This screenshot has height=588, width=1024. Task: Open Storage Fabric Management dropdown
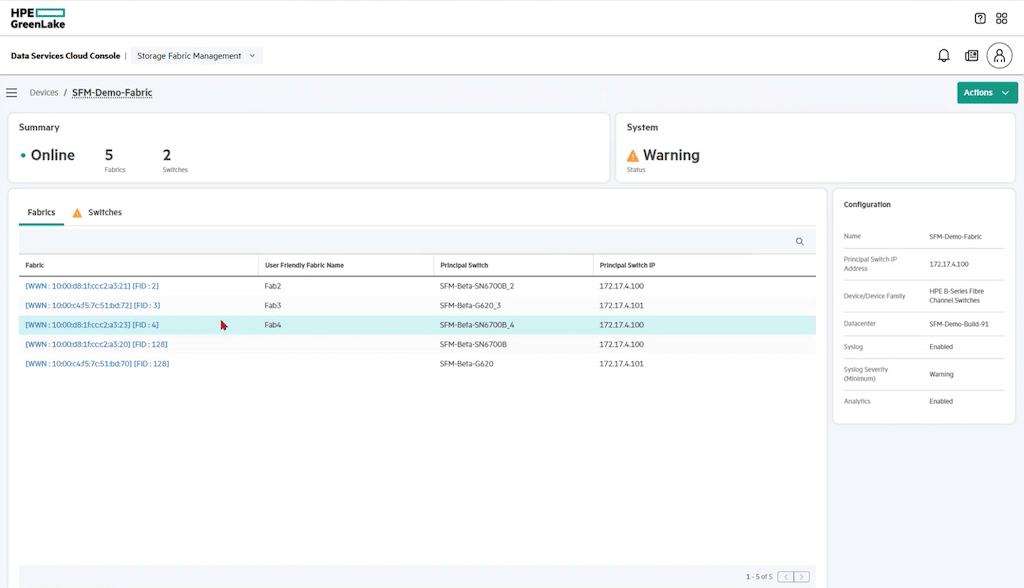click(x=197, y=56)
